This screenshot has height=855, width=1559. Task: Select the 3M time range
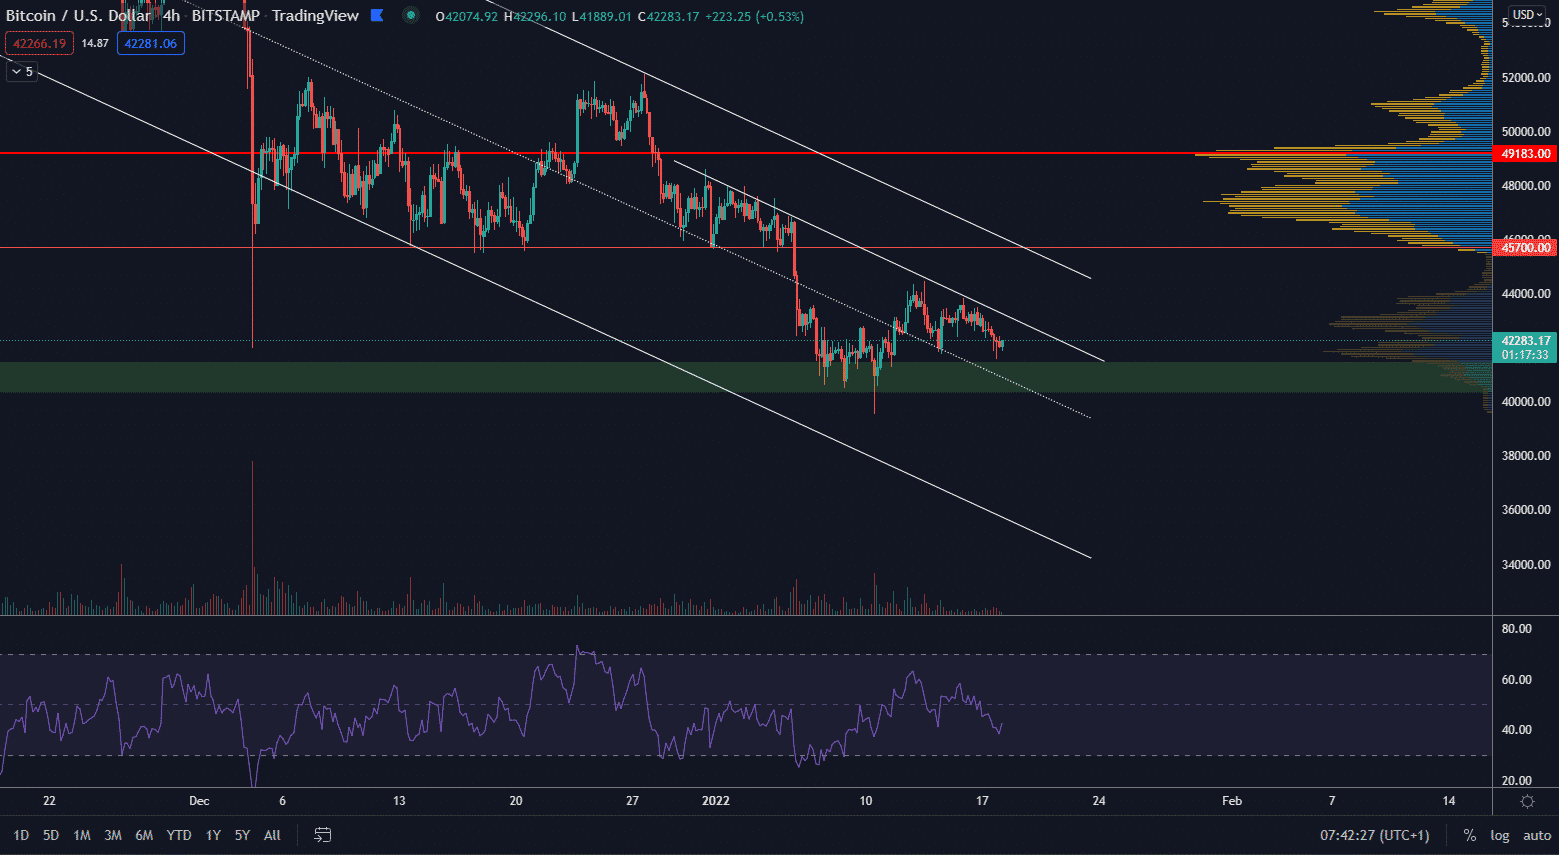click(x=113, y=835)
